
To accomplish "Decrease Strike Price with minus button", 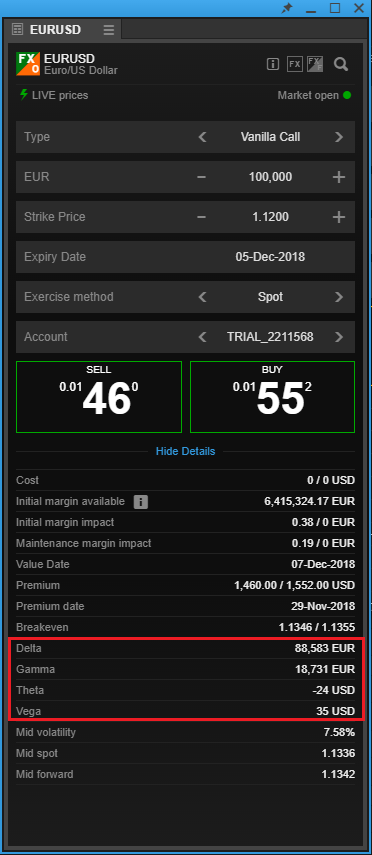I will 201,217.
